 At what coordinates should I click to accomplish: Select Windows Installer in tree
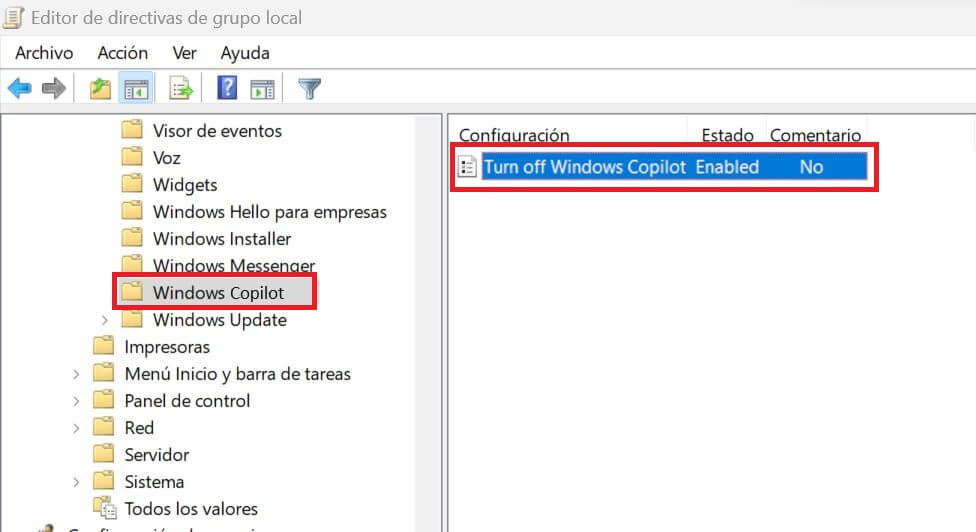222,239
